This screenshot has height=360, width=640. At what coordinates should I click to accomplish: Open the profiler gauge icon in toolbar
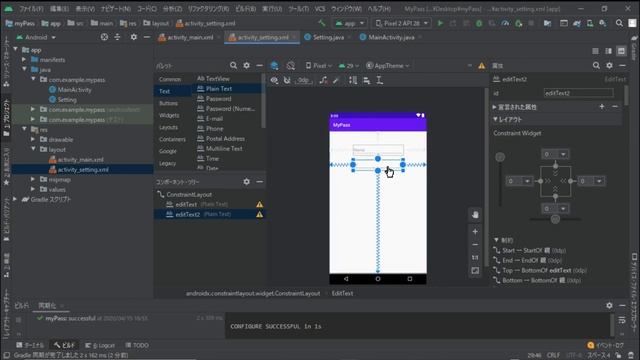[x=505, y=23]
